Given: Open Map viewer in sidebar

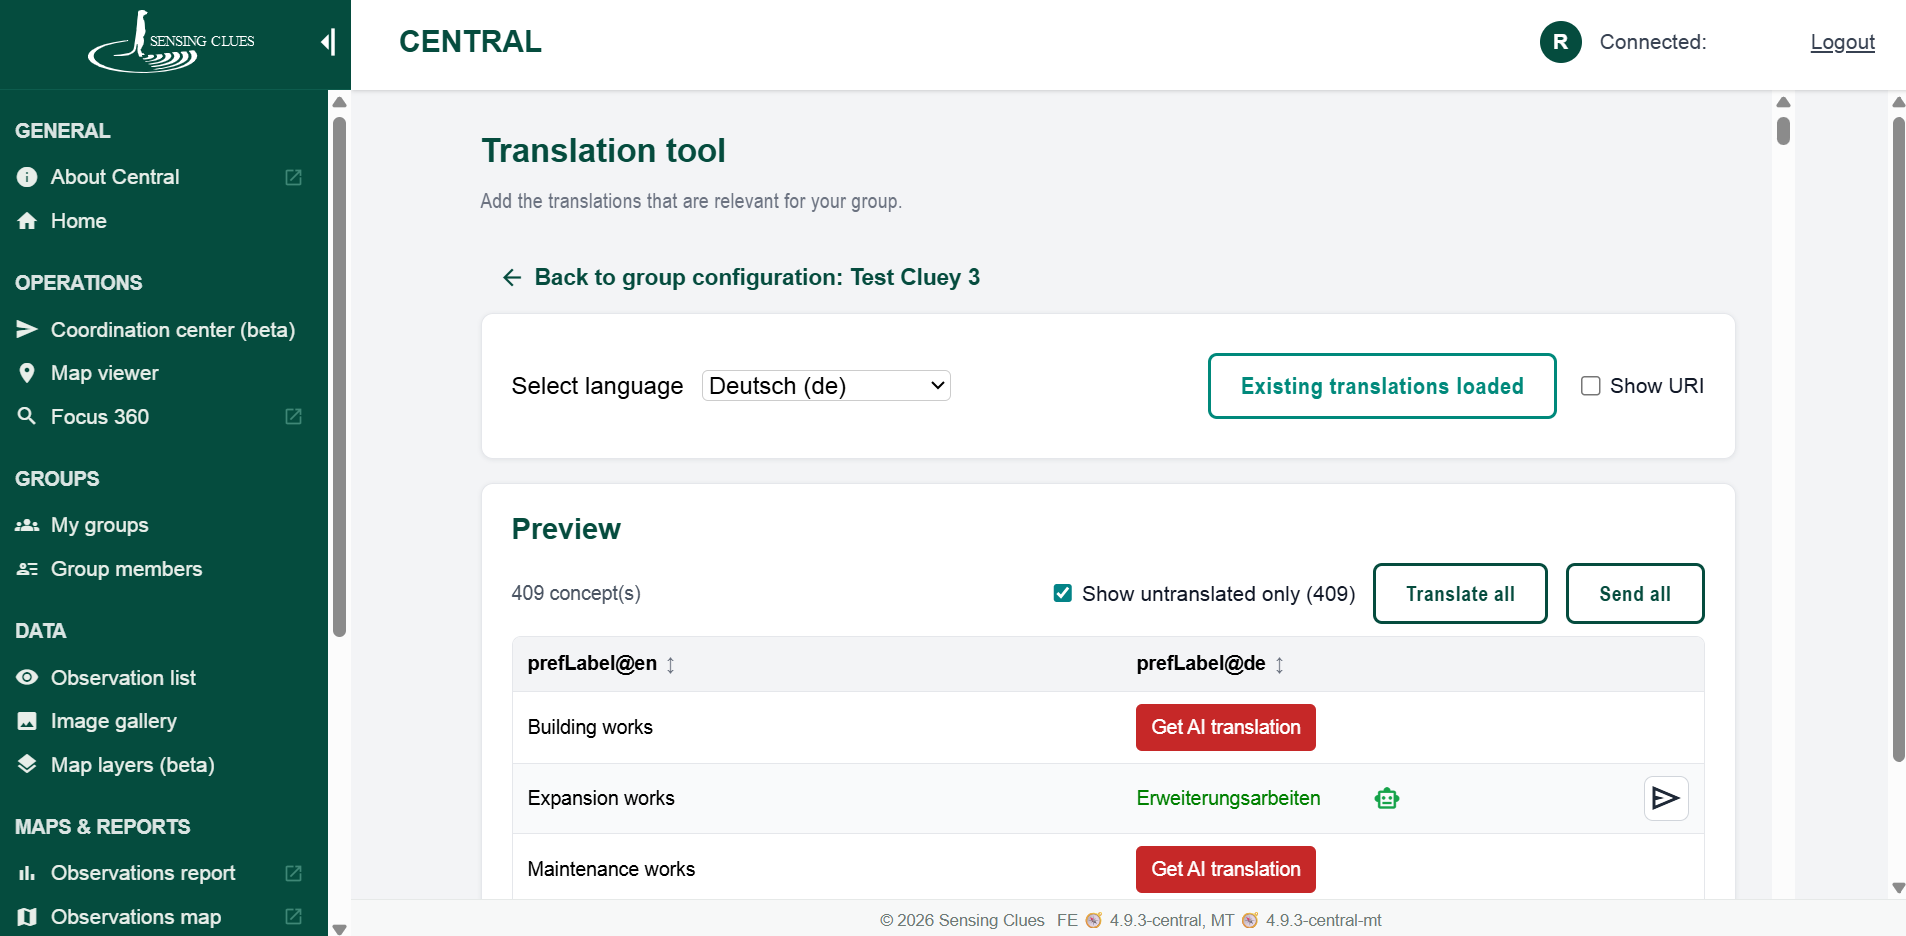Looking at the screenshot, I should 105,373.
